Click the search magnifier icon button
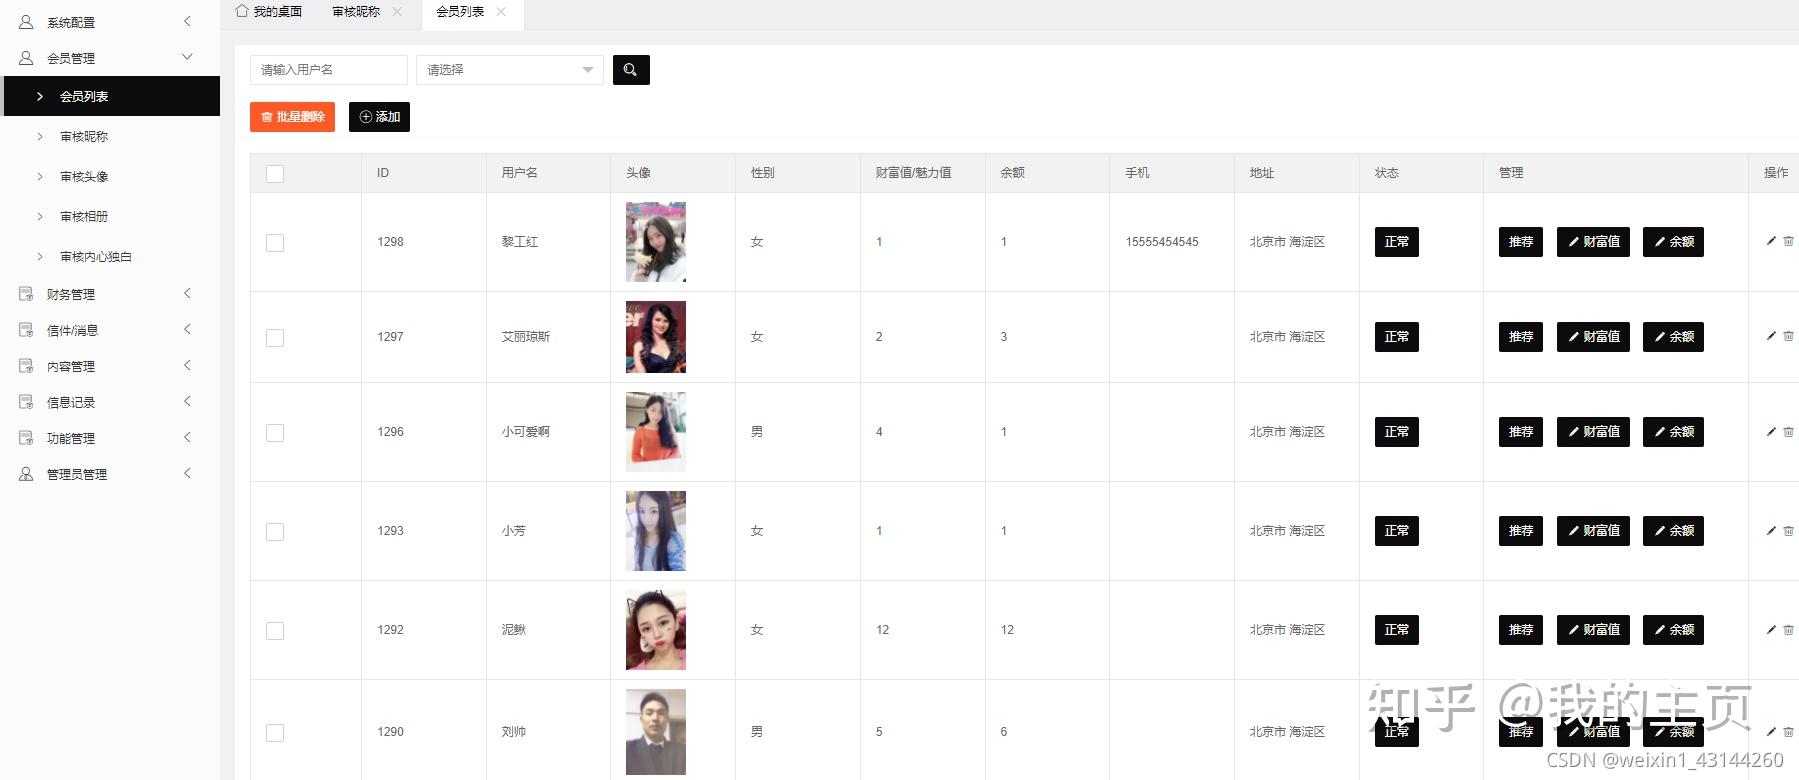Image resolution: width=1799 pixels, height=780 pixels. tap(630, 70)
